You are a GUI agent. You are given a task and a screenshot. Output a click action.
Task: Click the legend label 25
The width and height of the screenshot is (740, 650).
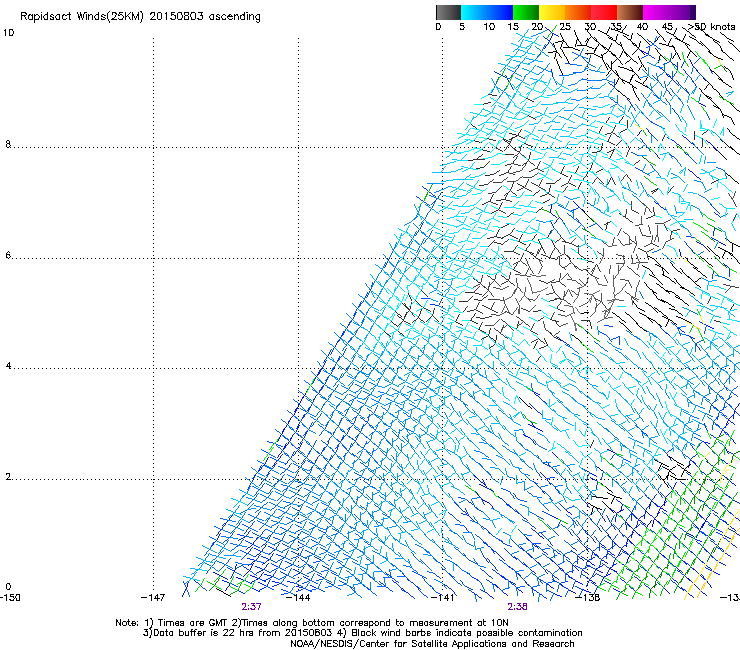[565, 27]
